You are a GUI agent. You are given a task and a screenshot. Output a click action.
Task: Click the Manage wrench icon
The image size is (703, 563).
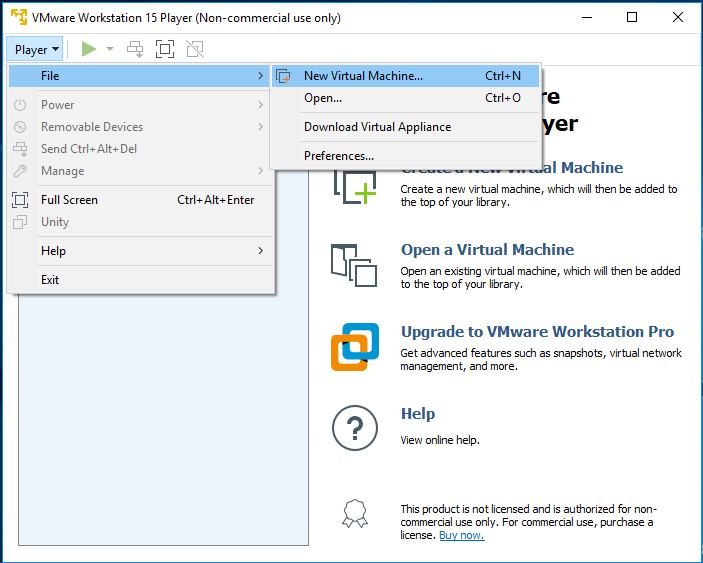20,171
